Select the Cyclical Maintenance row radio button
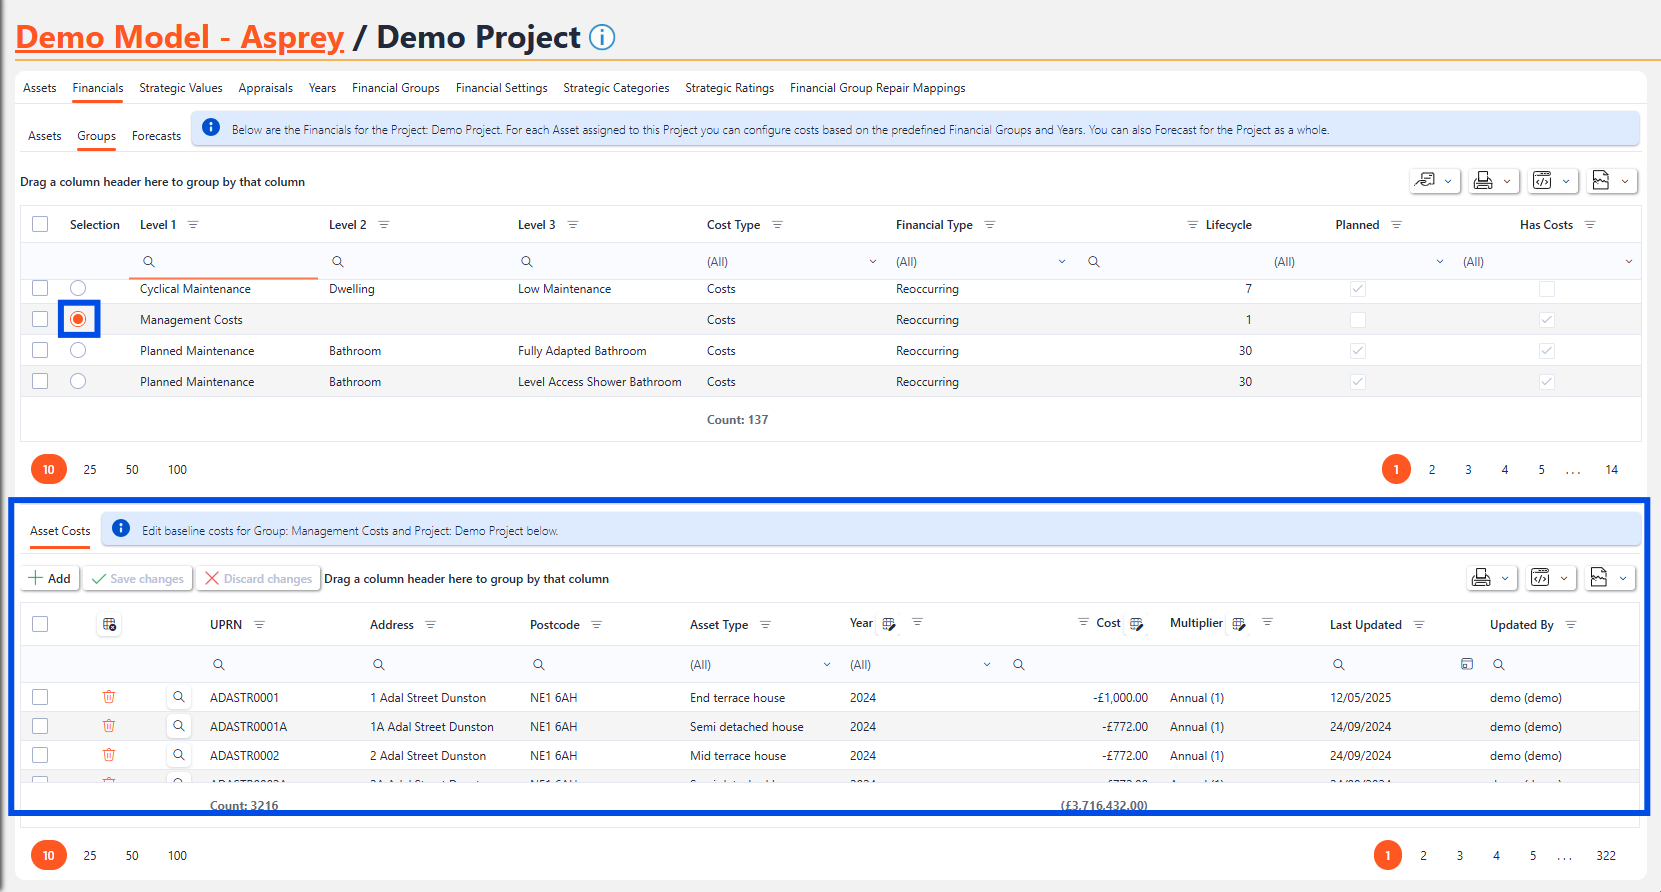Image resolution: width=1661 pixels, height=892 pixels. [x=78, y=288]
